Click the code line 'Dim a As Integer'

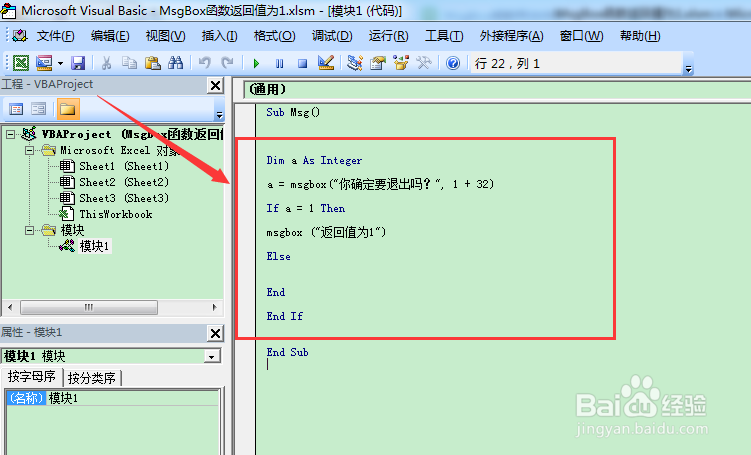click(314, 160)
